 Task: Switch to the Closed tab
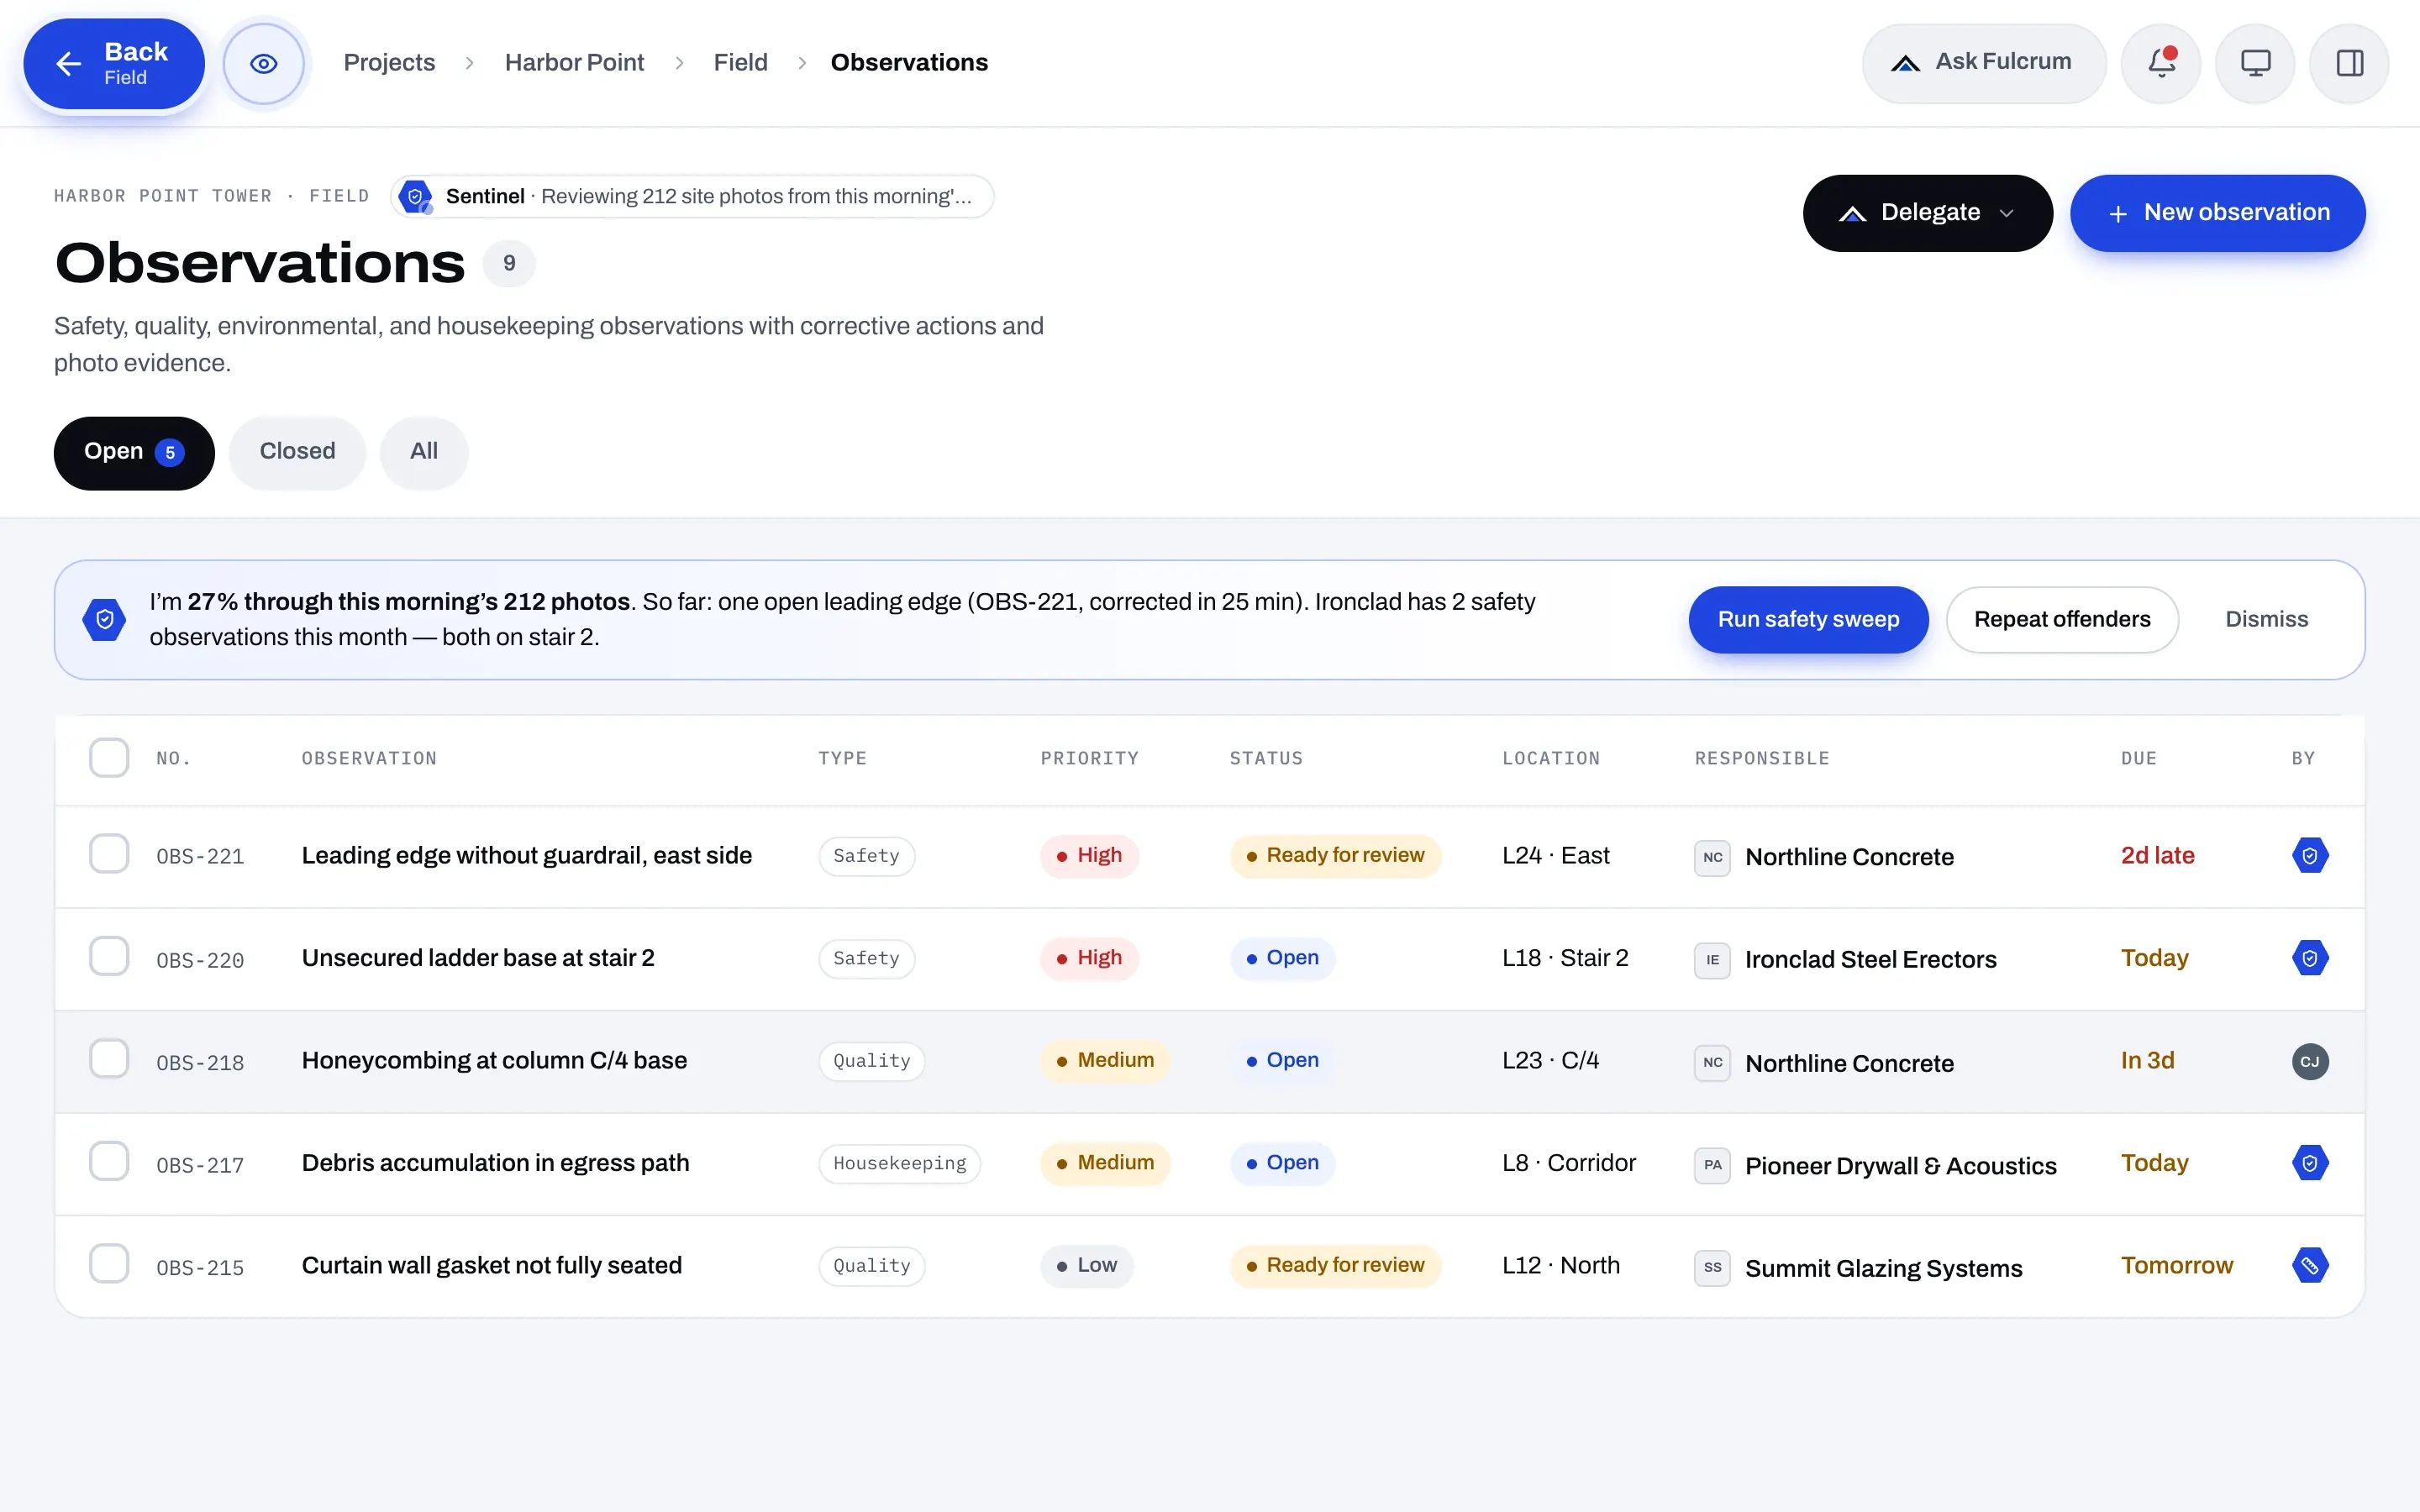click(x=297, y=452)
